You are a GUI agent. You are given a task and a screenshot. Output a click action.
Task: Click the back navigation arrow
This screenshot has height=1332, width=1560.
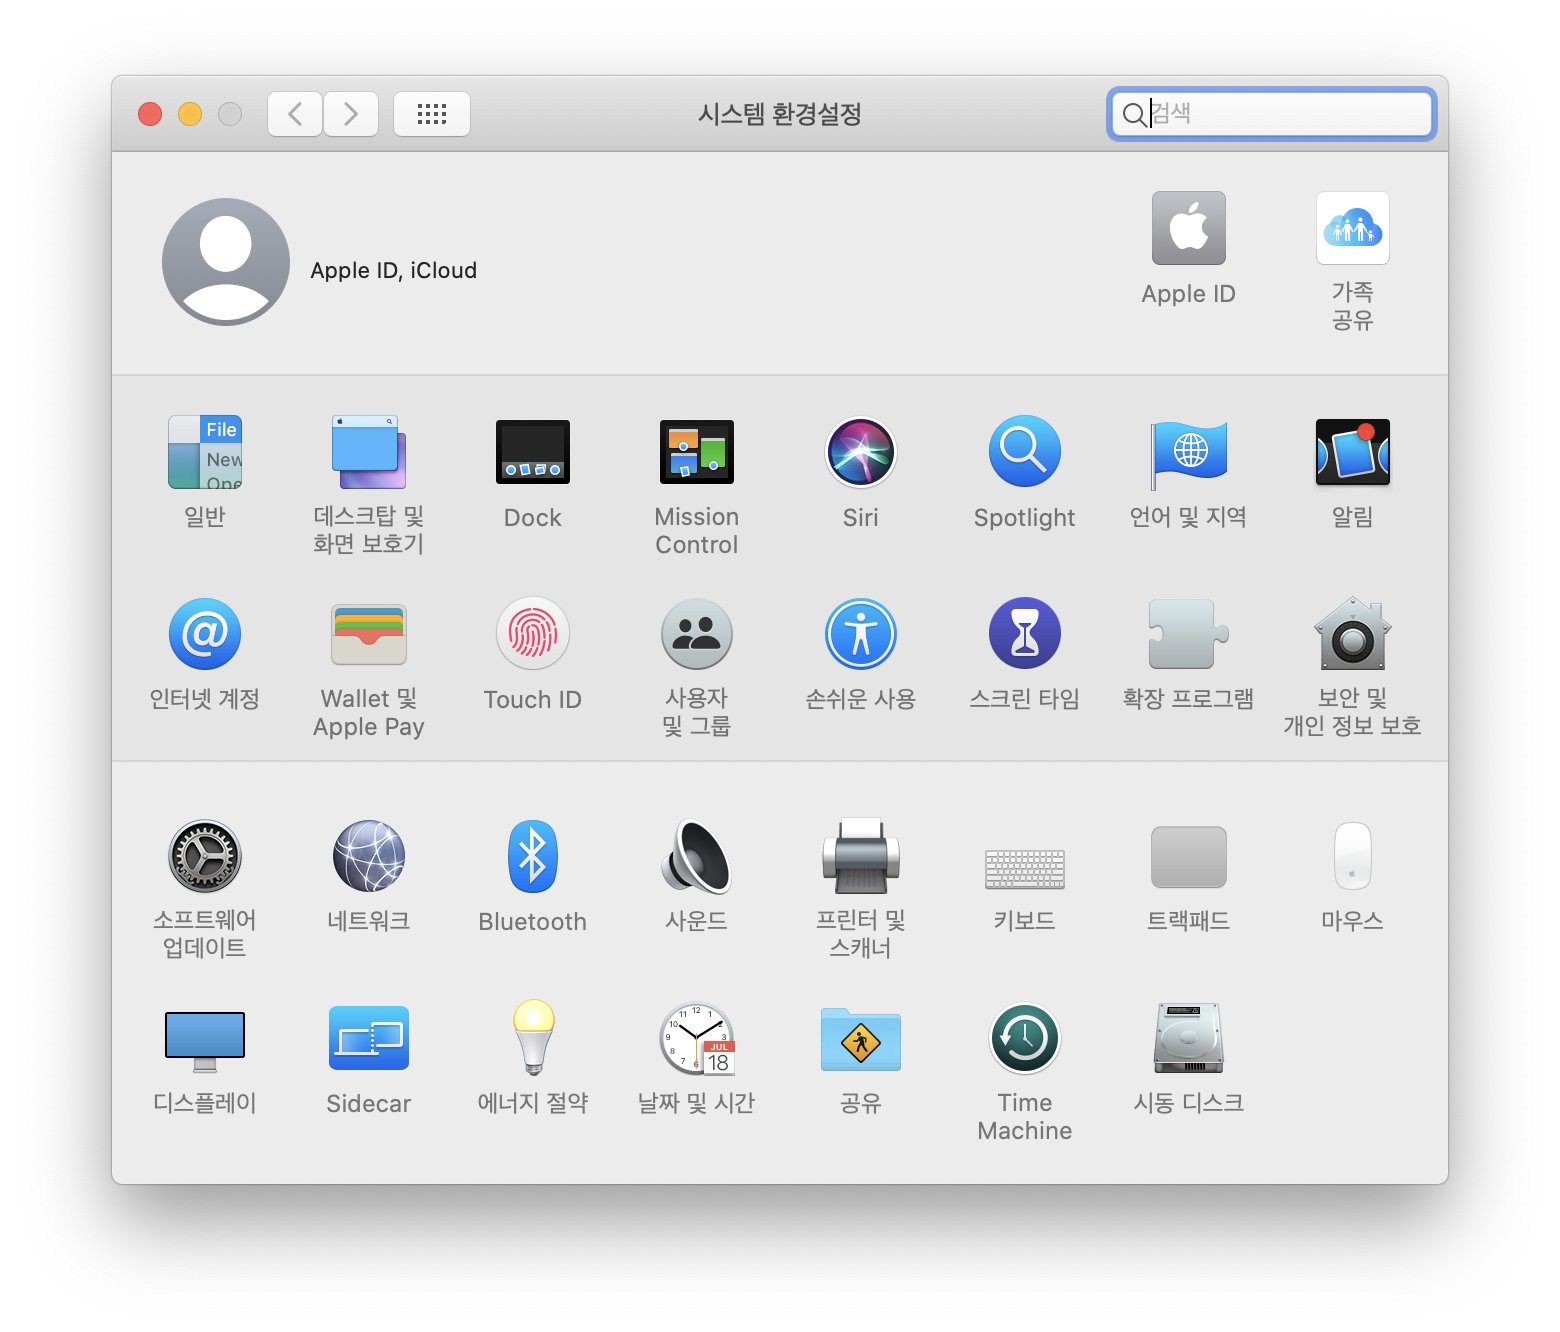[x=295, y=114]
